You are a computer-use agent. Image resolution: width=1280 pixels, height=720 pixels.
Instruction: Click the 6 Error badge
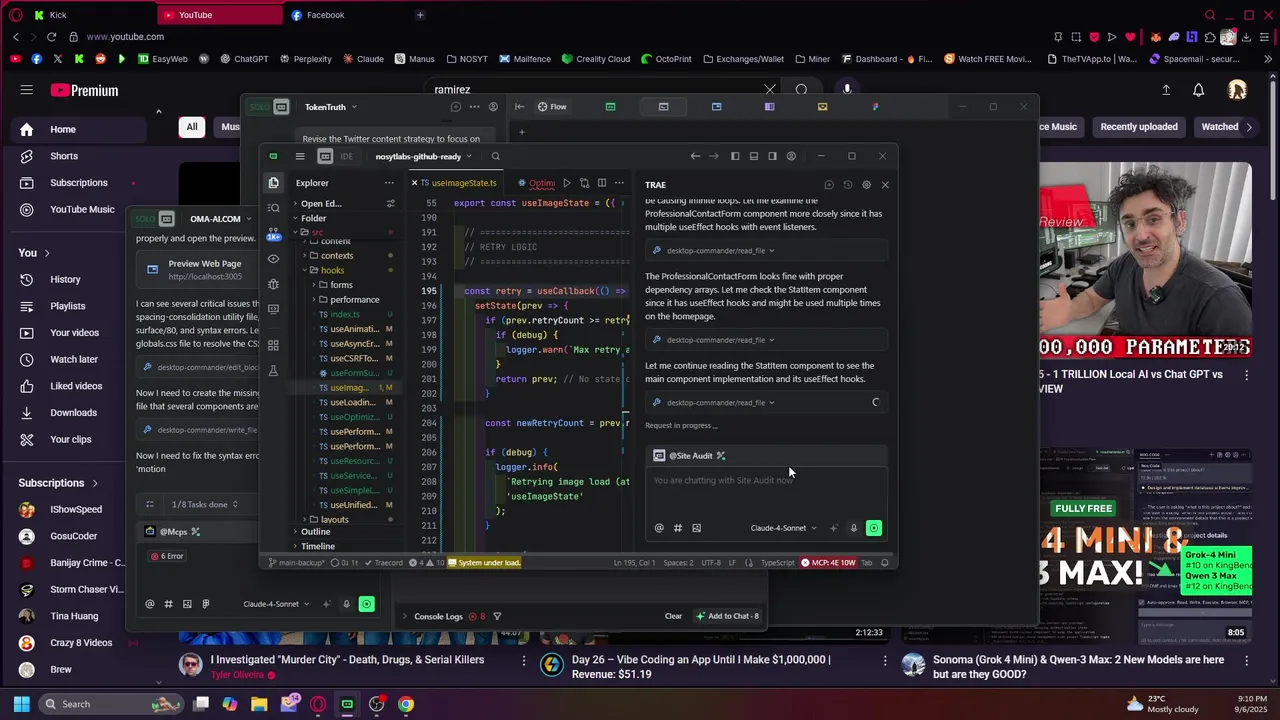click(x=167, y=556)
